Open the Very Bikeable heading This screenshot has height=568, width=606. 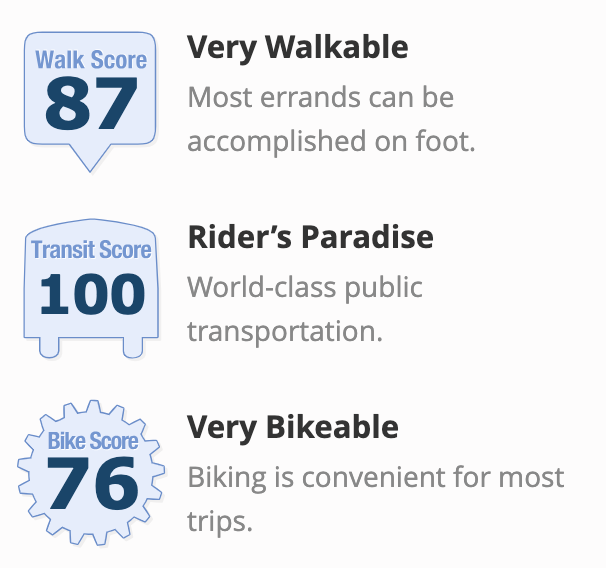[x=293, y=428]
